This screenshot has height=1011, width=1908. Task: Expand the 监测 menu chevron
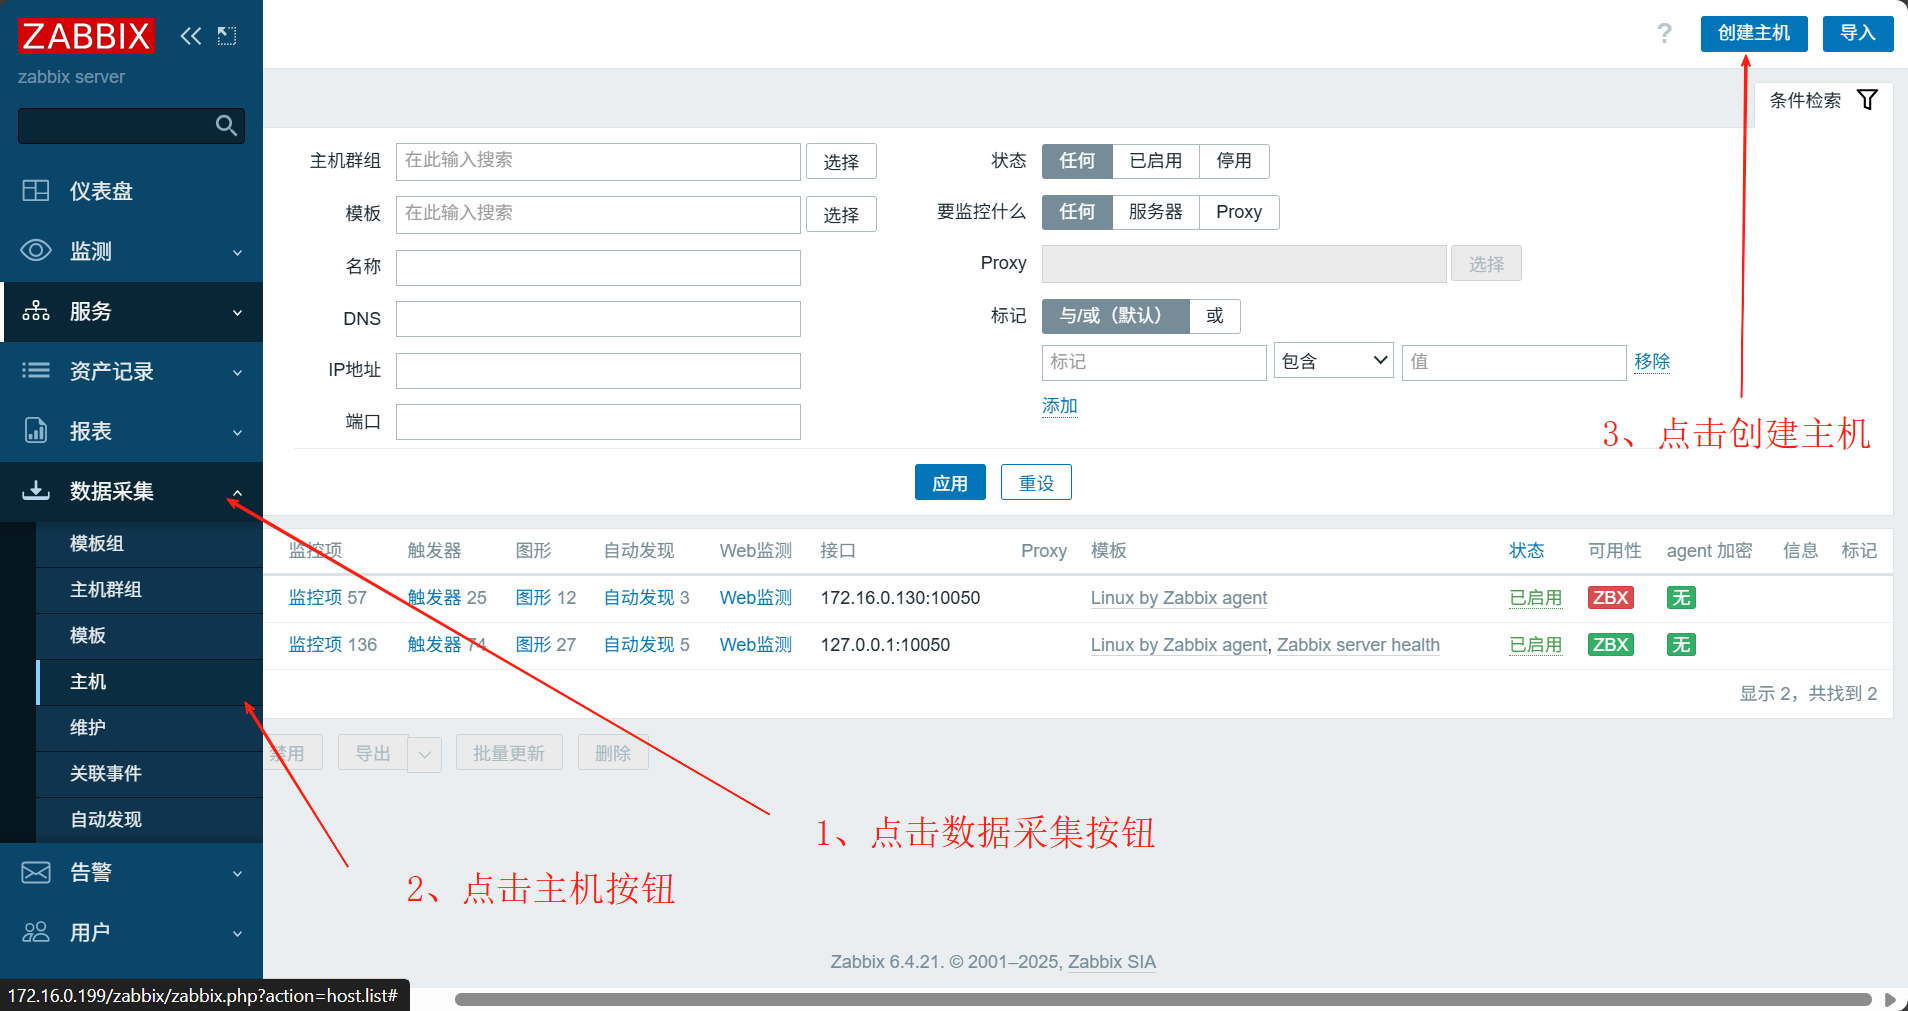point(237,252)
